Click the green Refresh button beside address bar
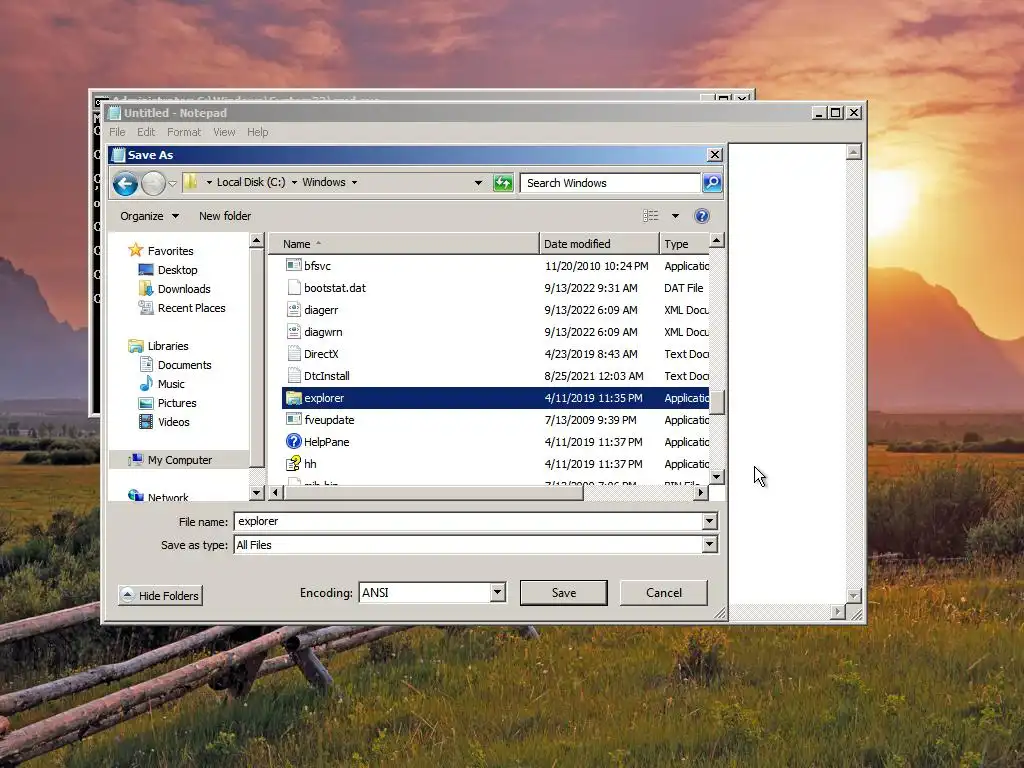Image resolution: width=1024 pixels, height=768 pixels. 503,183
